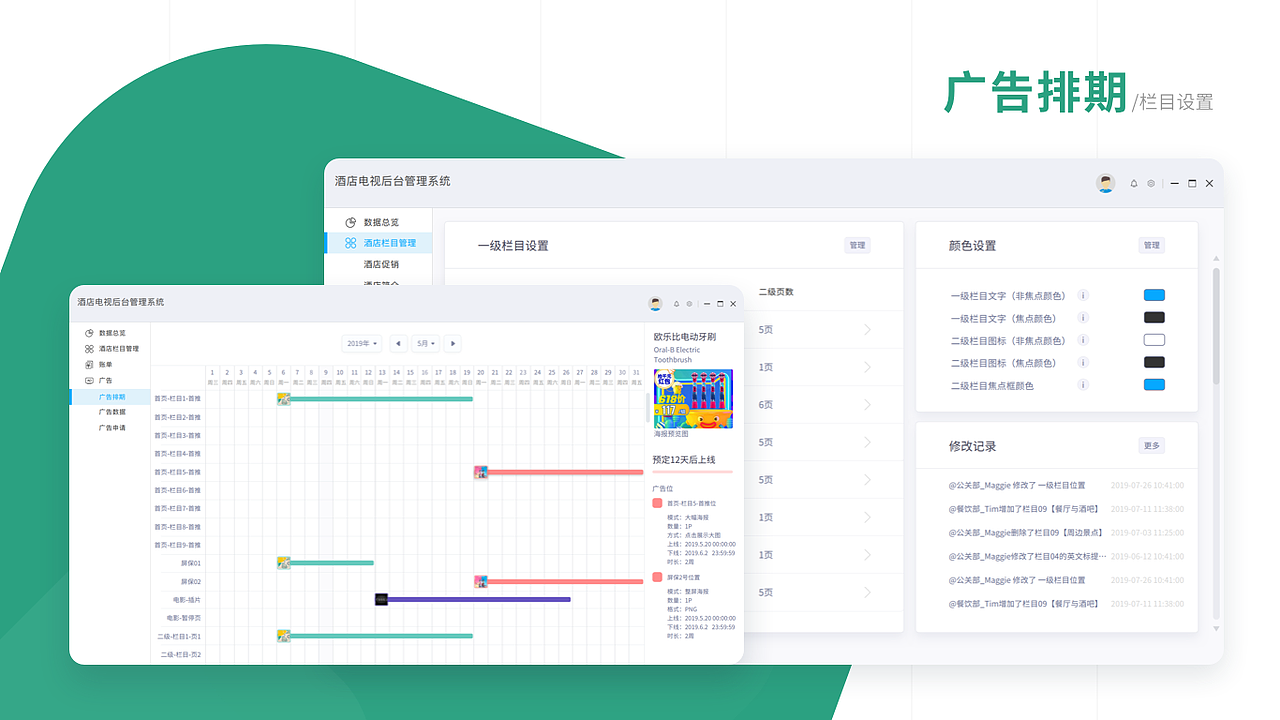Screen dimensions: 1280x720
Task: Click info icon beside 二级栏目图标（焦点颜色）
Action: [1083, 363]
